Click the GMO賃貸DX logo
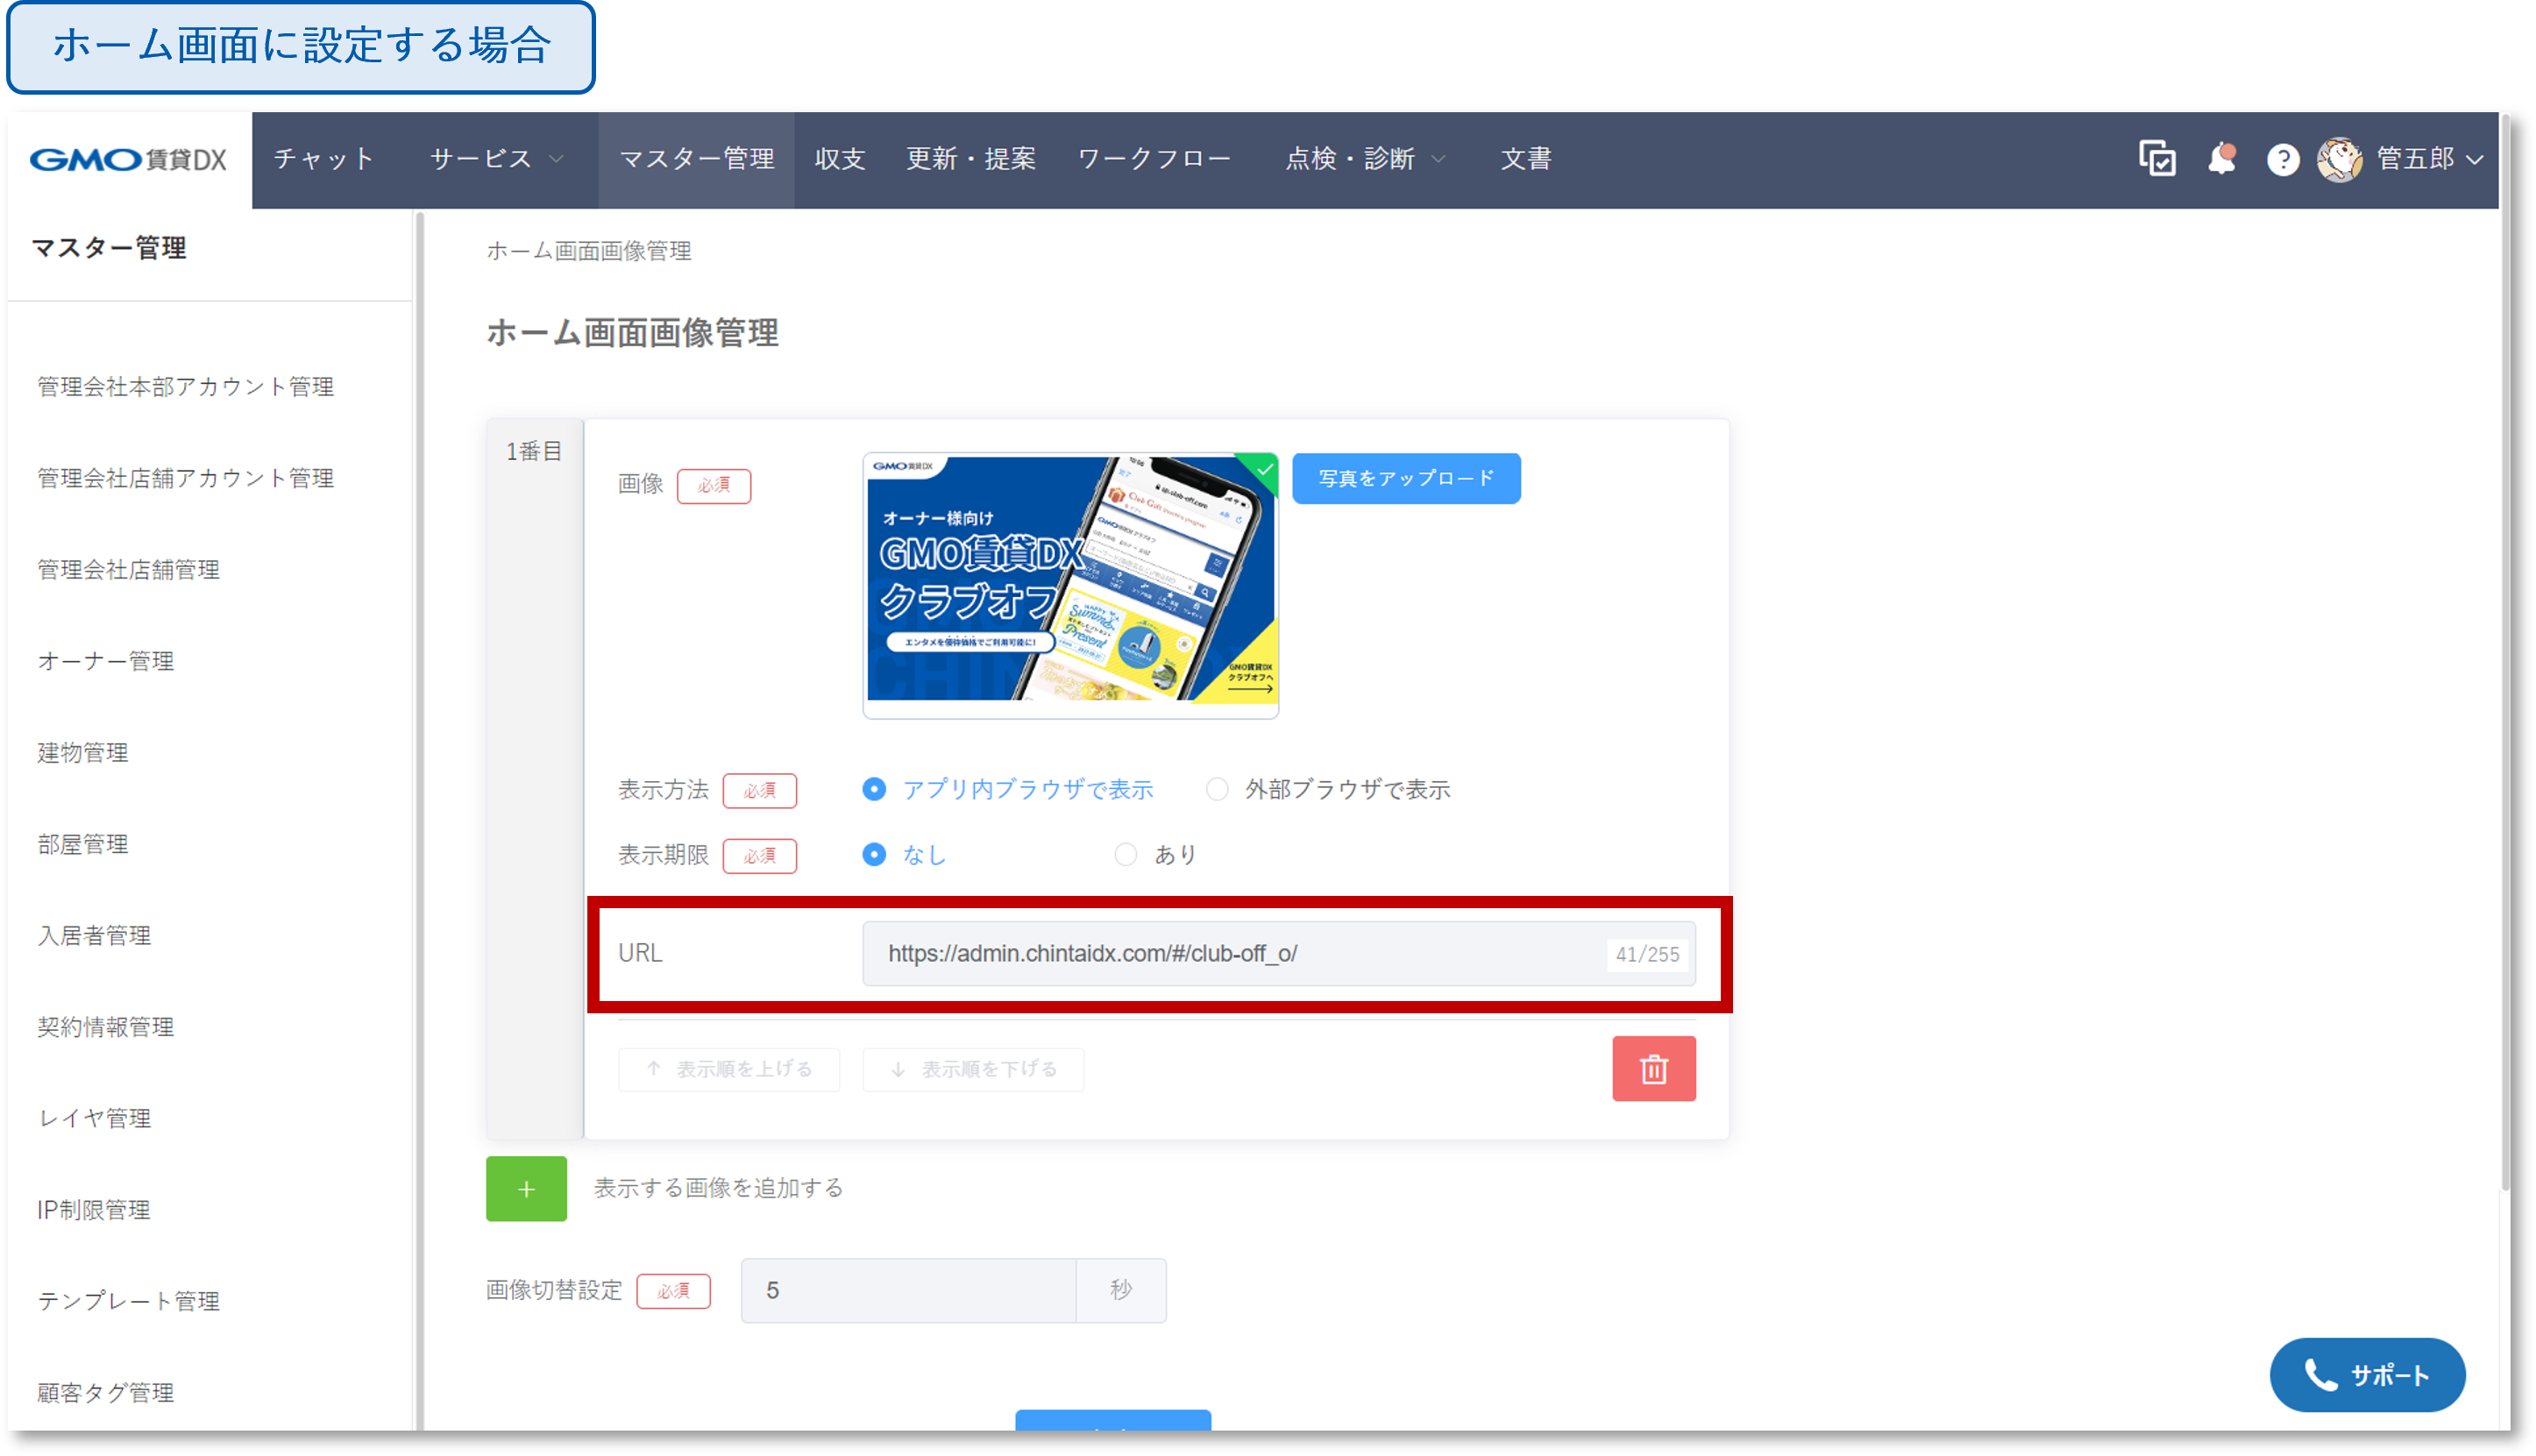This screenshot has width=2536, height=1456. 128,160
